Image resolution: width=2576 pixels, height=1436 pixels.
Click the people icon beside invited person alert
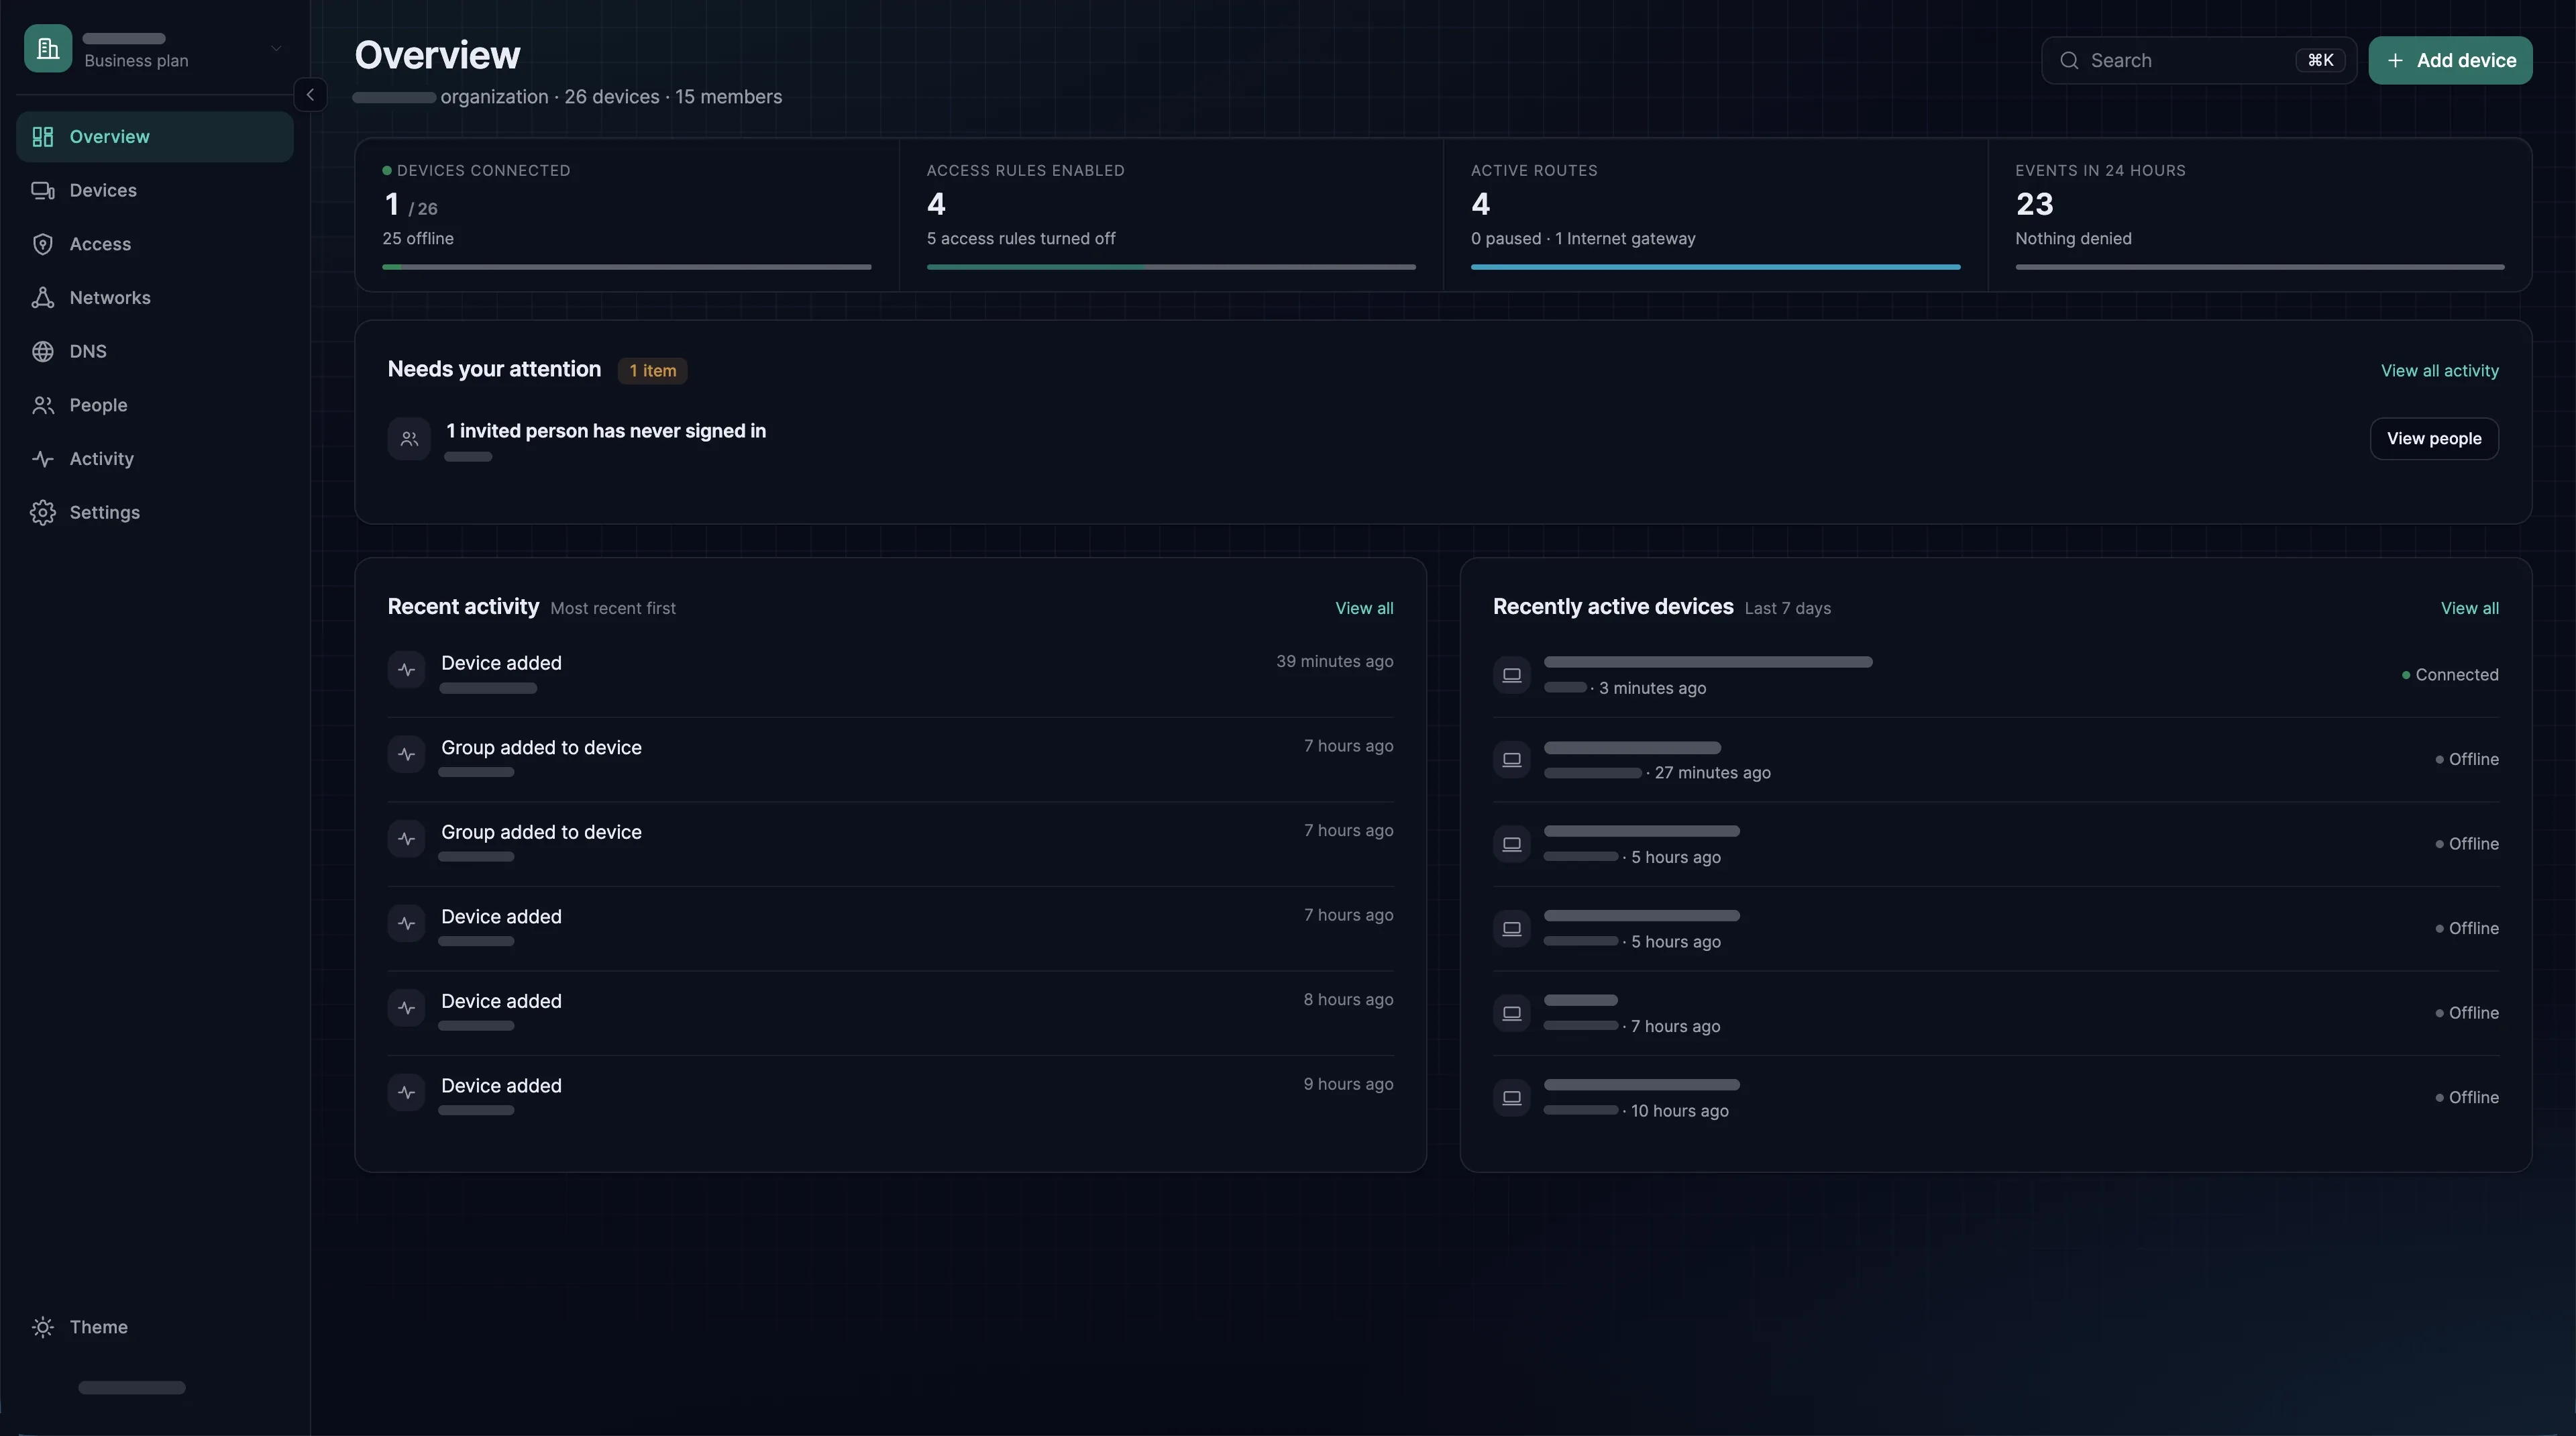pos(409,439)
